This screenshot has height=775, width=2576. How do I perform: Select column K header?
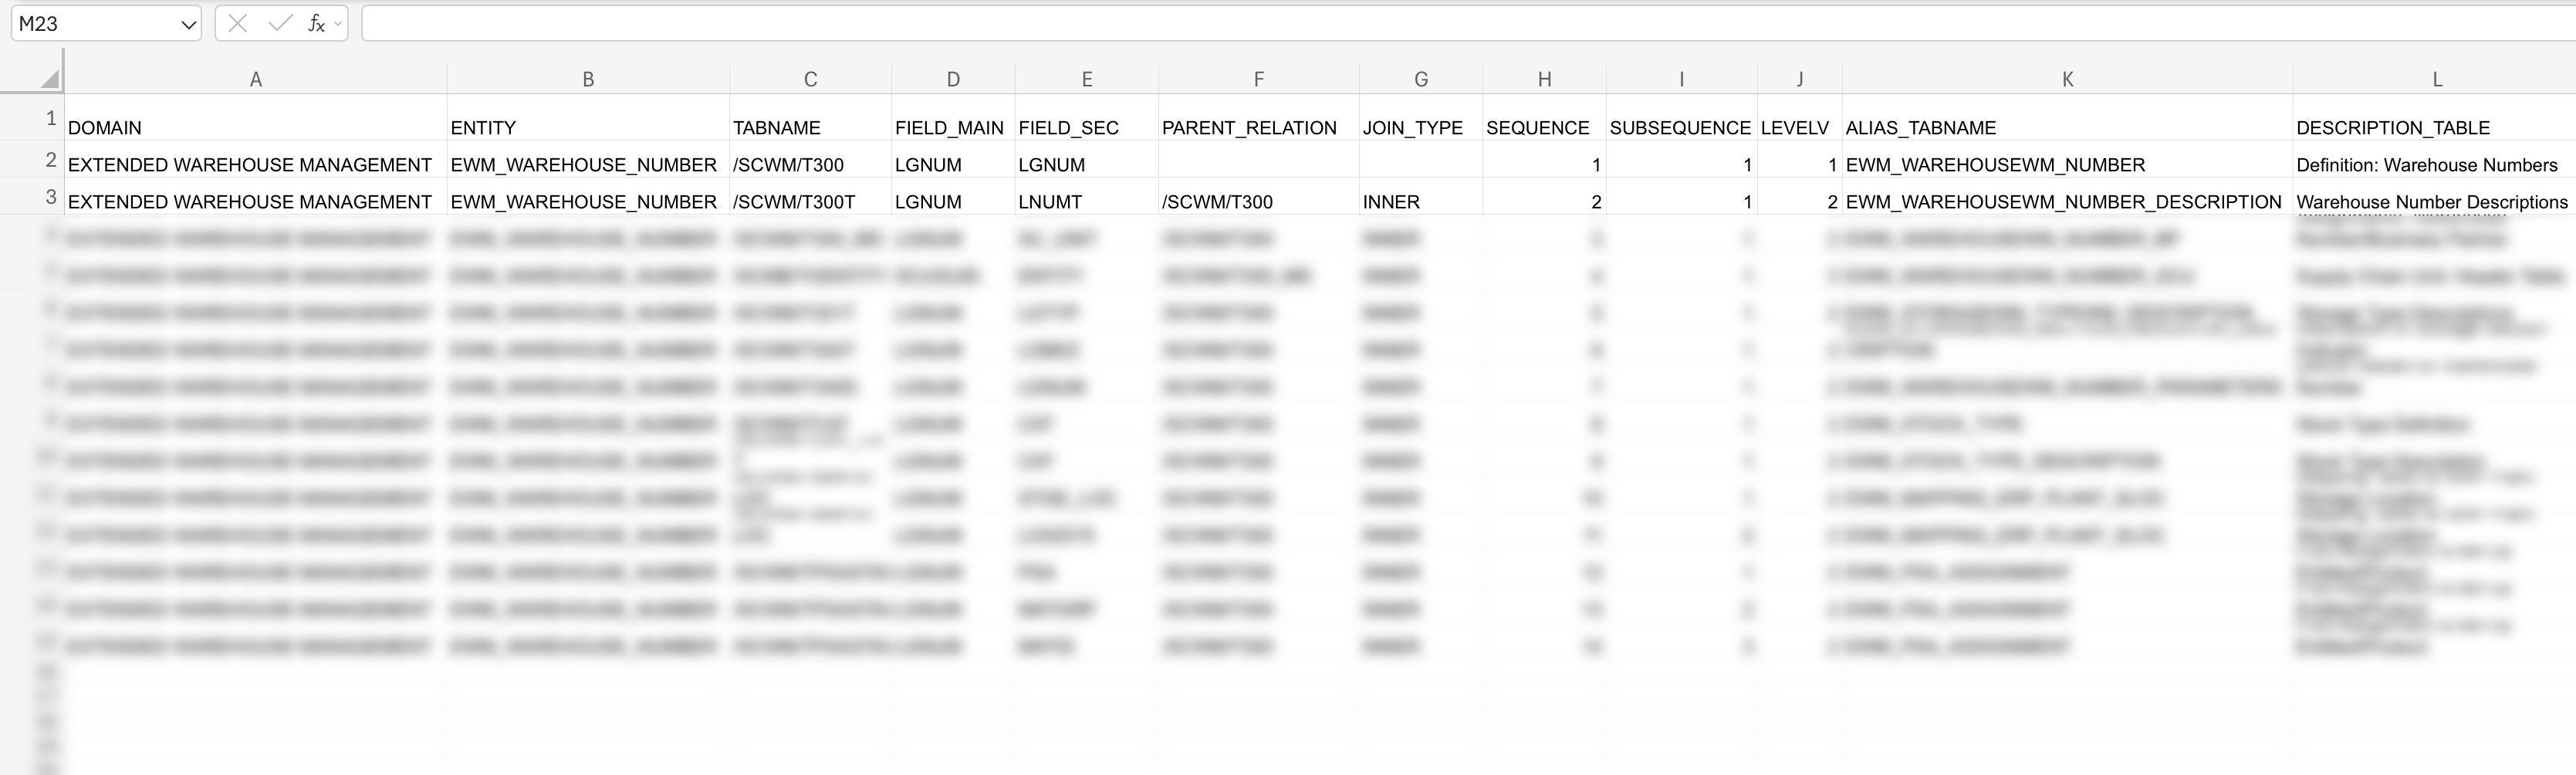[2067, 79]
